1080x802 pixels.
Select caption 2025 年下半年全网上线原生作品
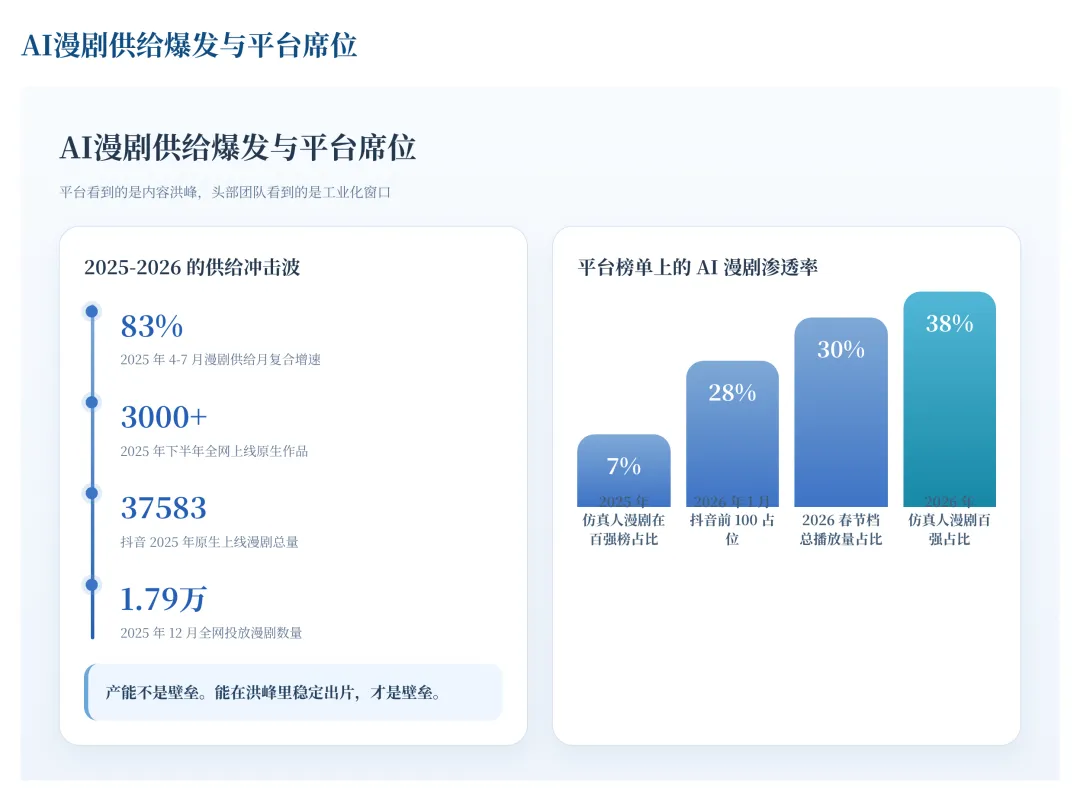[214, 451]
